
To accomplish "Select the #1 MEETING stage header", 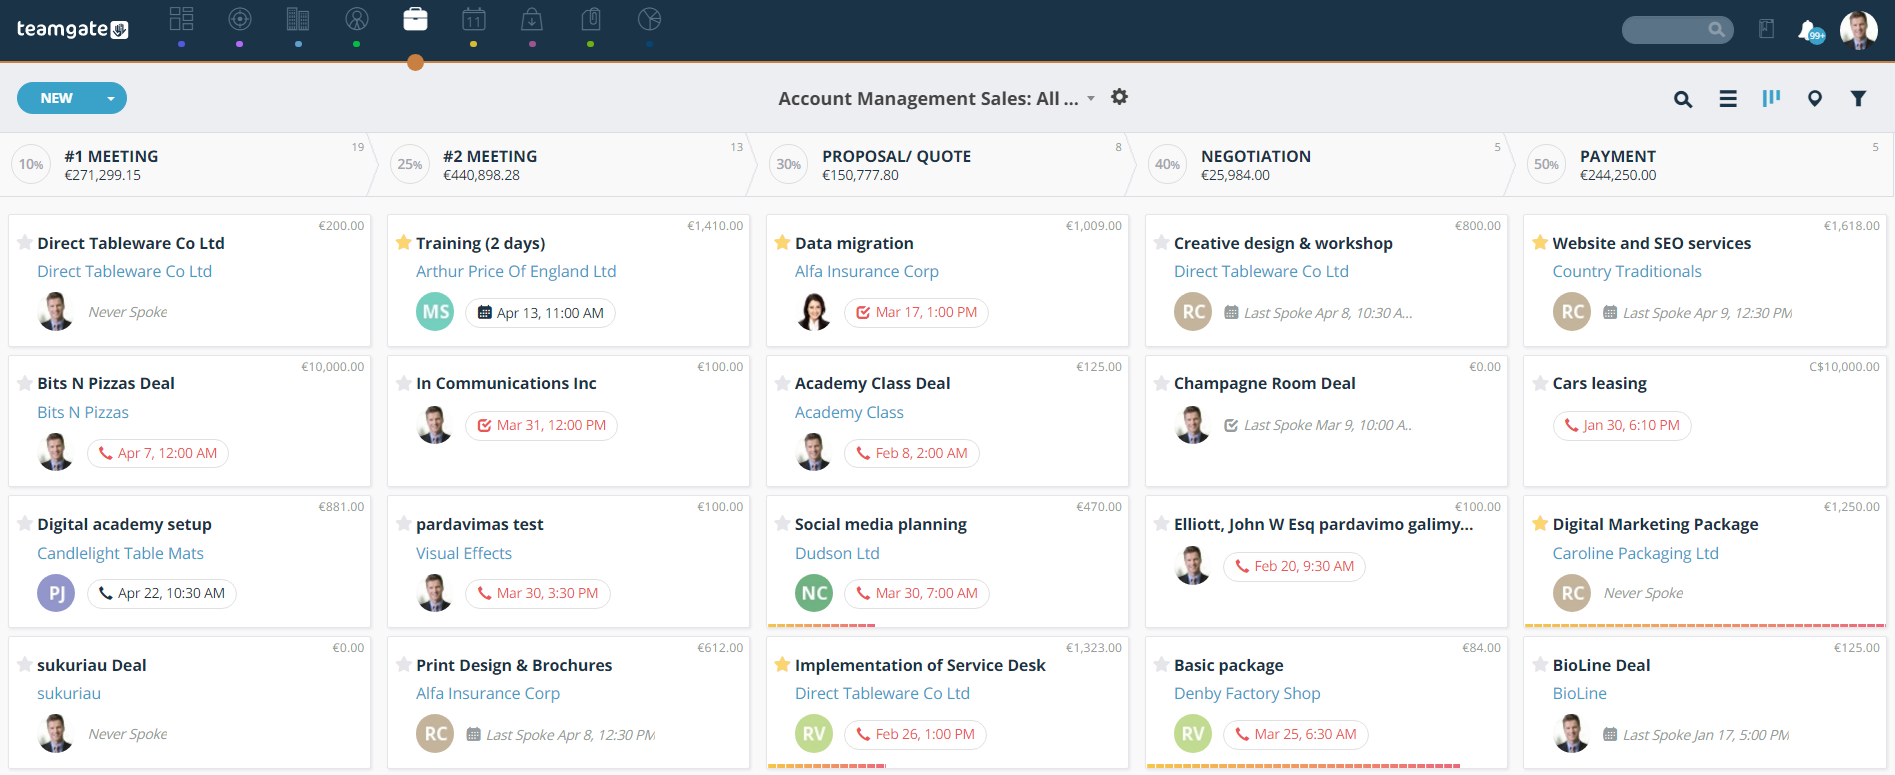I will (190, 164).
